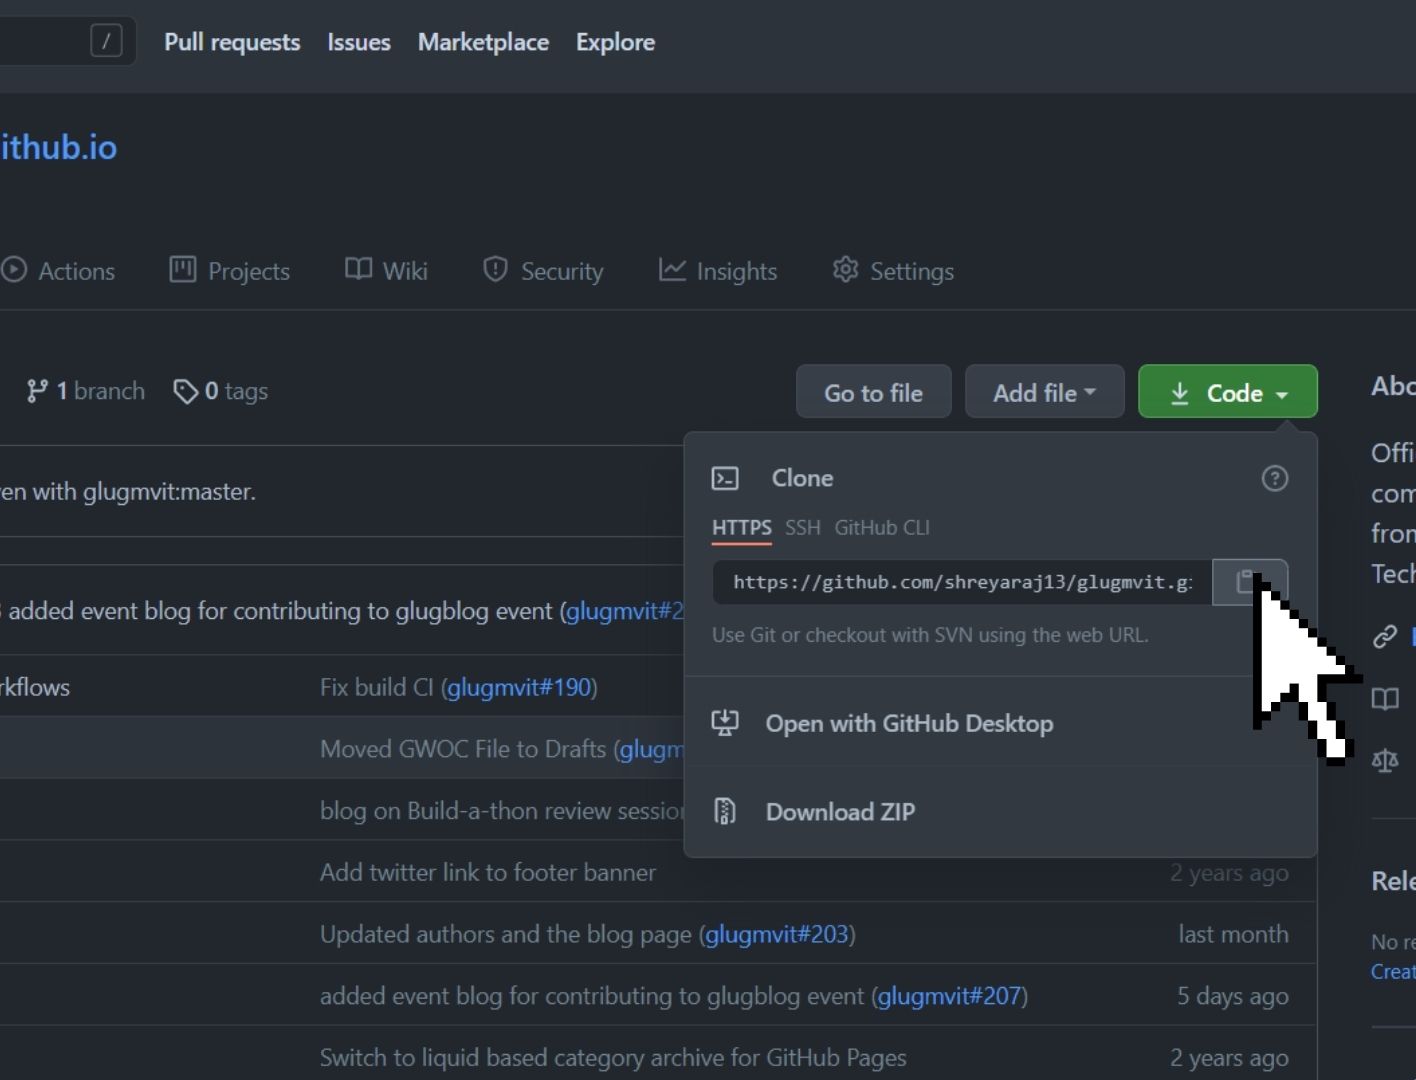
Task: Open the green Code dropdown
Action: tap(1227, 392)
